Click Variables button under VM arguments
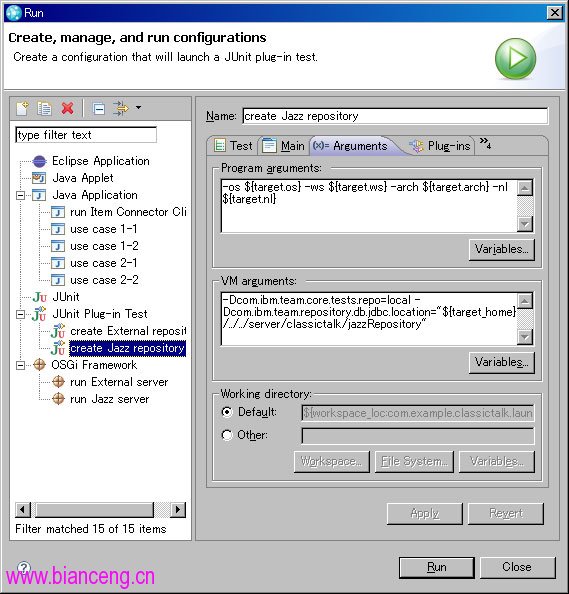The width and height of the screenshot is (569, 594). pyautogui.click(x=502, y=363)
